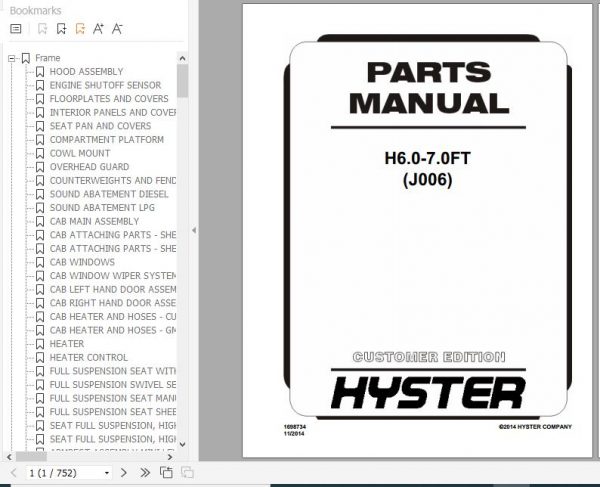The height and width of the screenshot is (487, 600).
Task: Open CAB MAIN ASSEMBLY bookmark
Action: click(95, 221)
